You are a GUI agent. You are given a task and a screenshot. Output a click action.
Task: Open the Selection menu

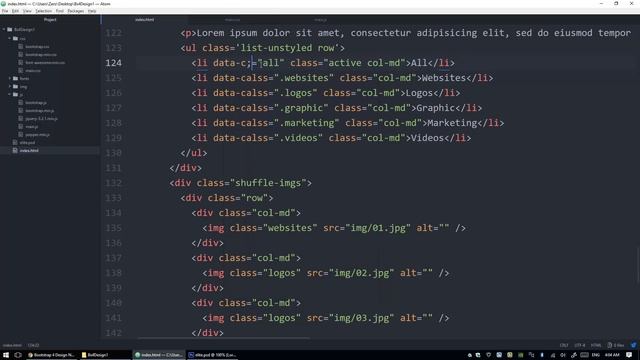pos(43,11)
